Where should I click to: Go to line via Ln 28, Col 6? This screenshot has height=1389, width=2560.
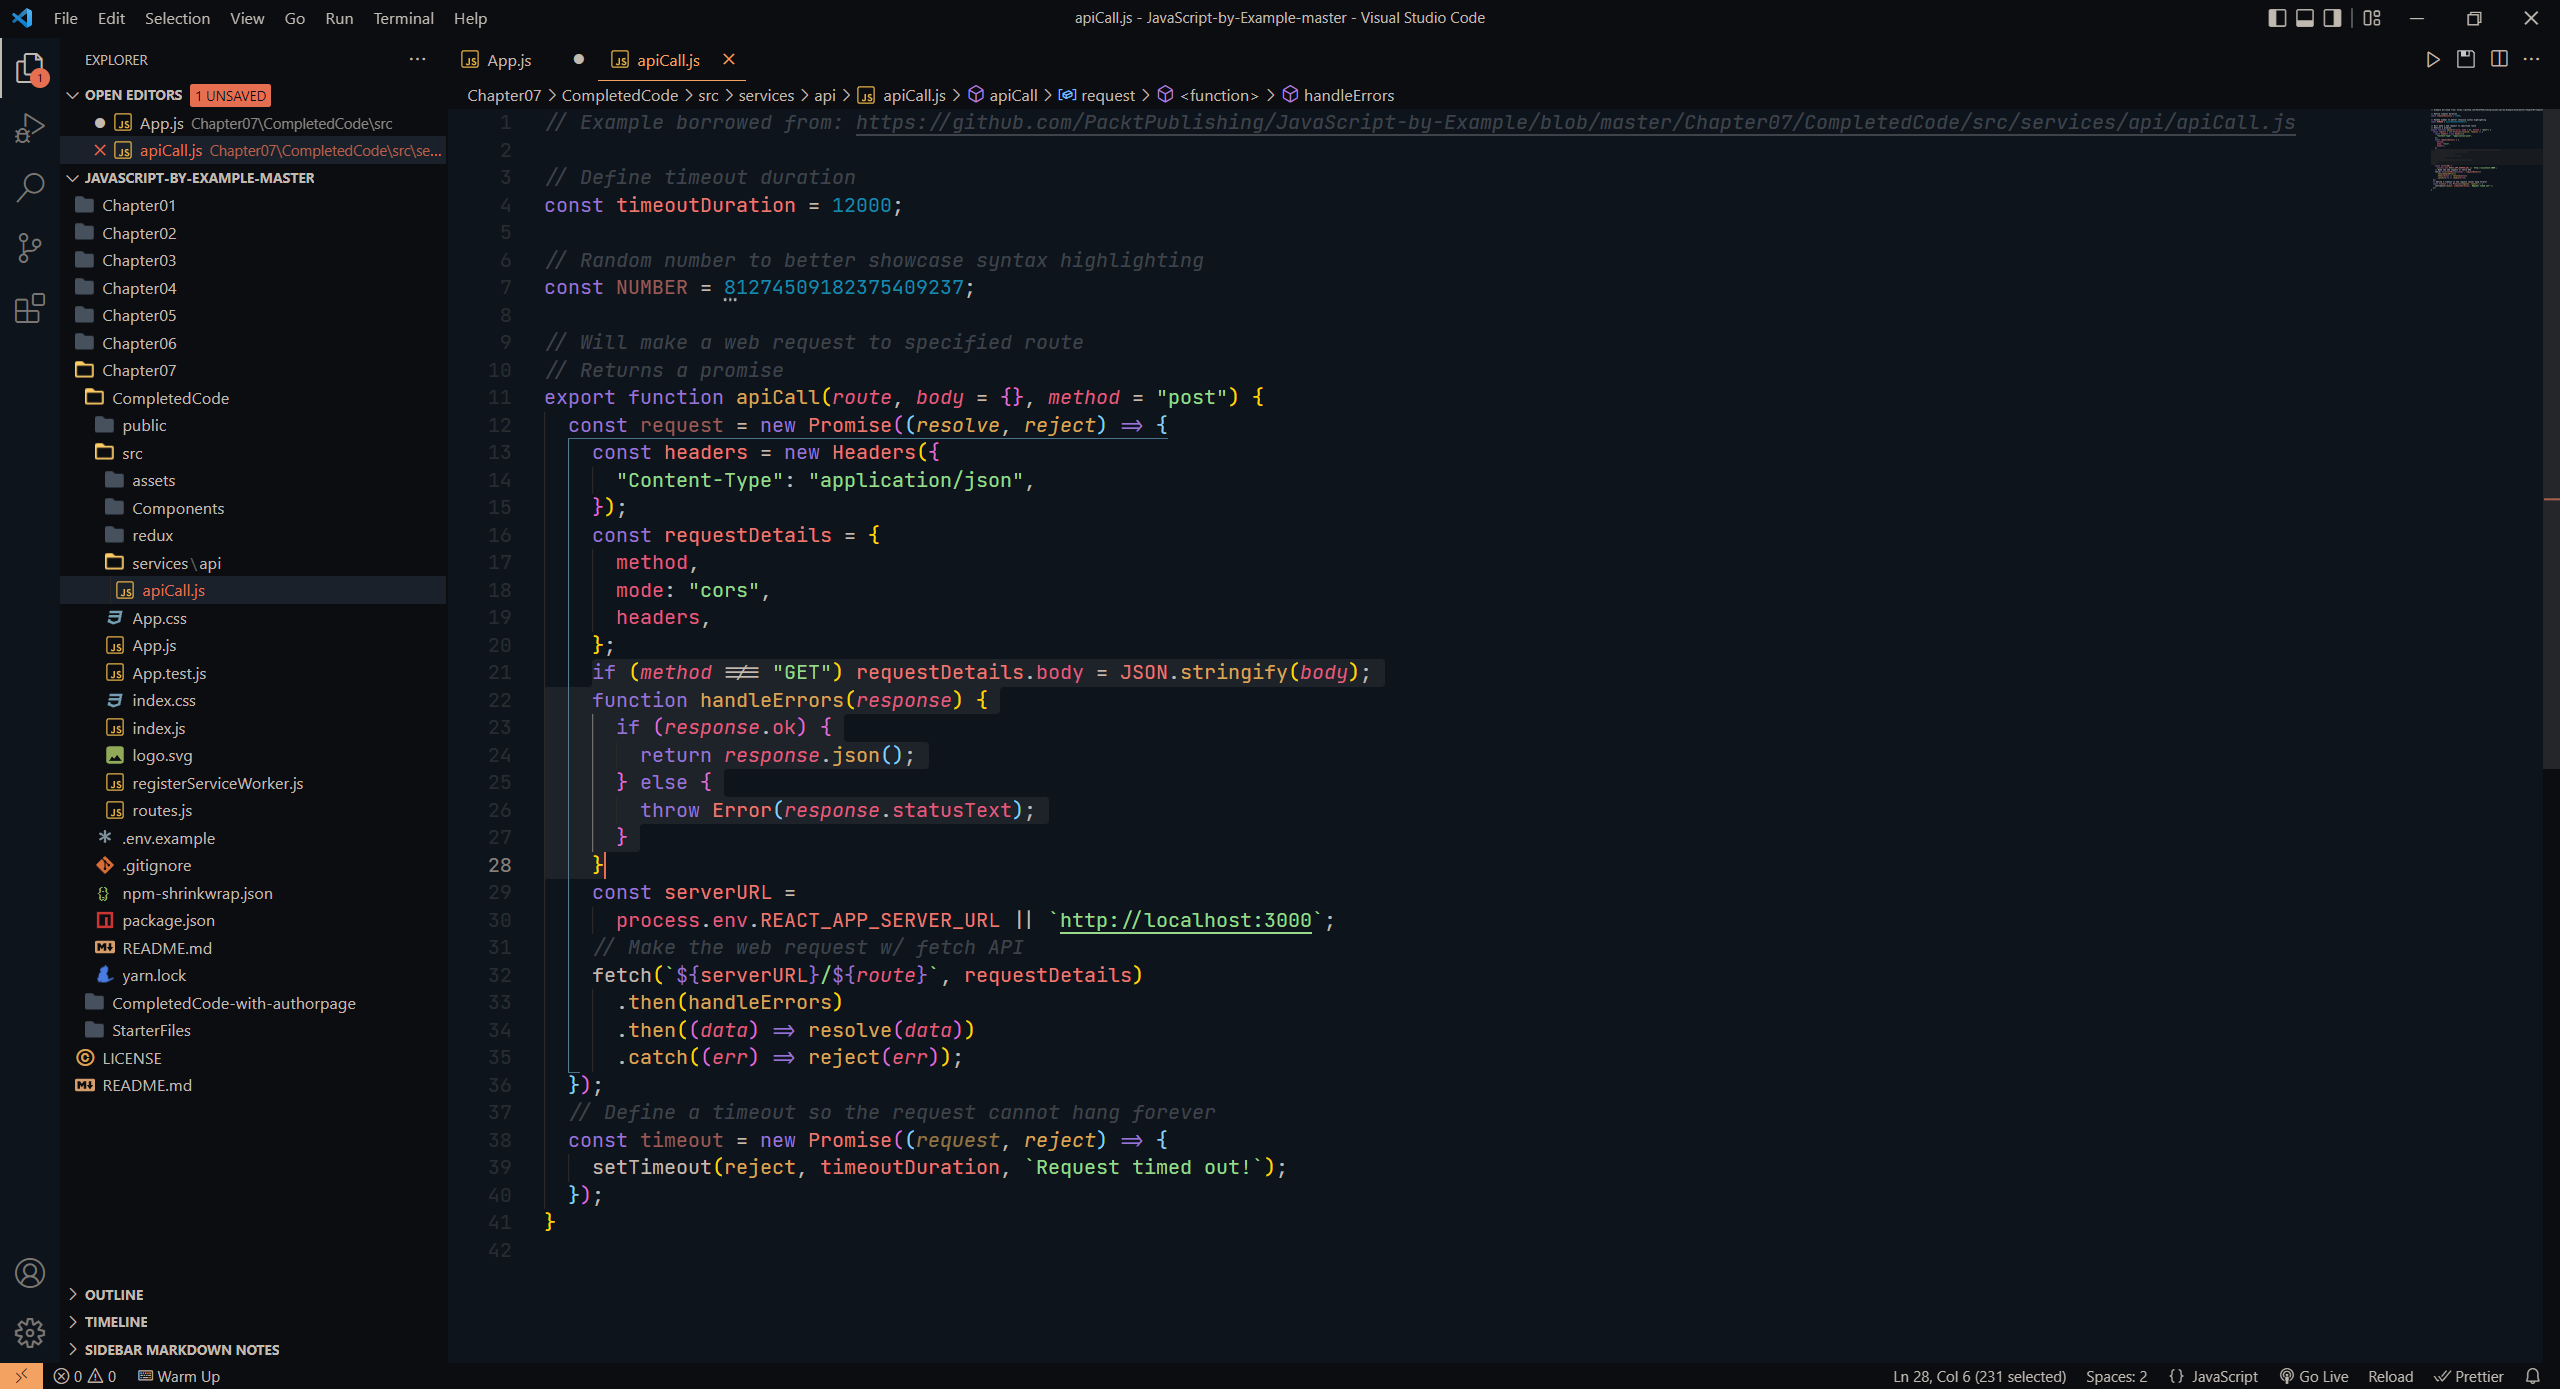coord(1979,1376)
